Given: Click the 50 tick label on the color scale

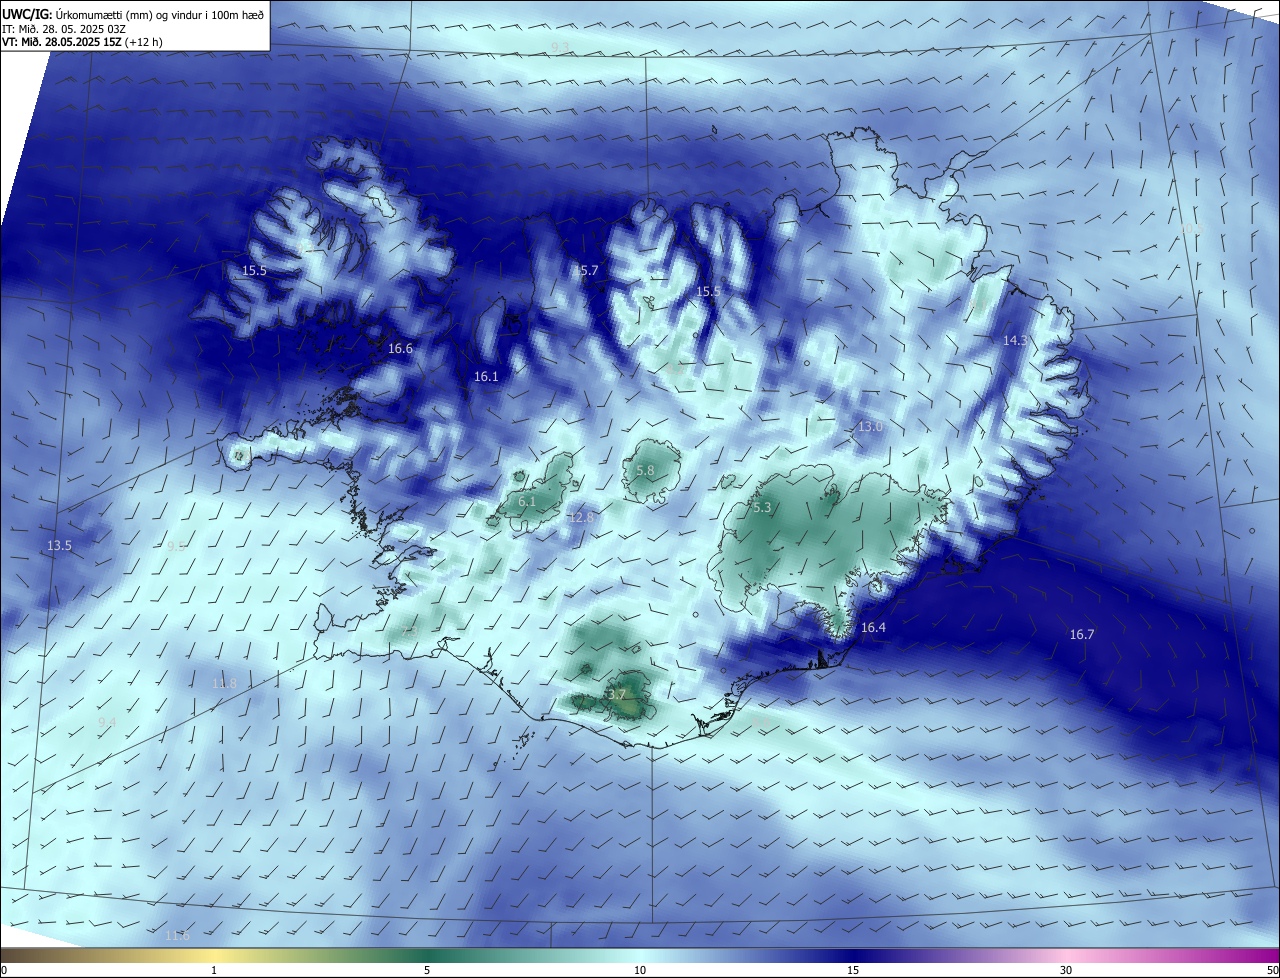Looking at the screenshot, I should (1272, 970).
